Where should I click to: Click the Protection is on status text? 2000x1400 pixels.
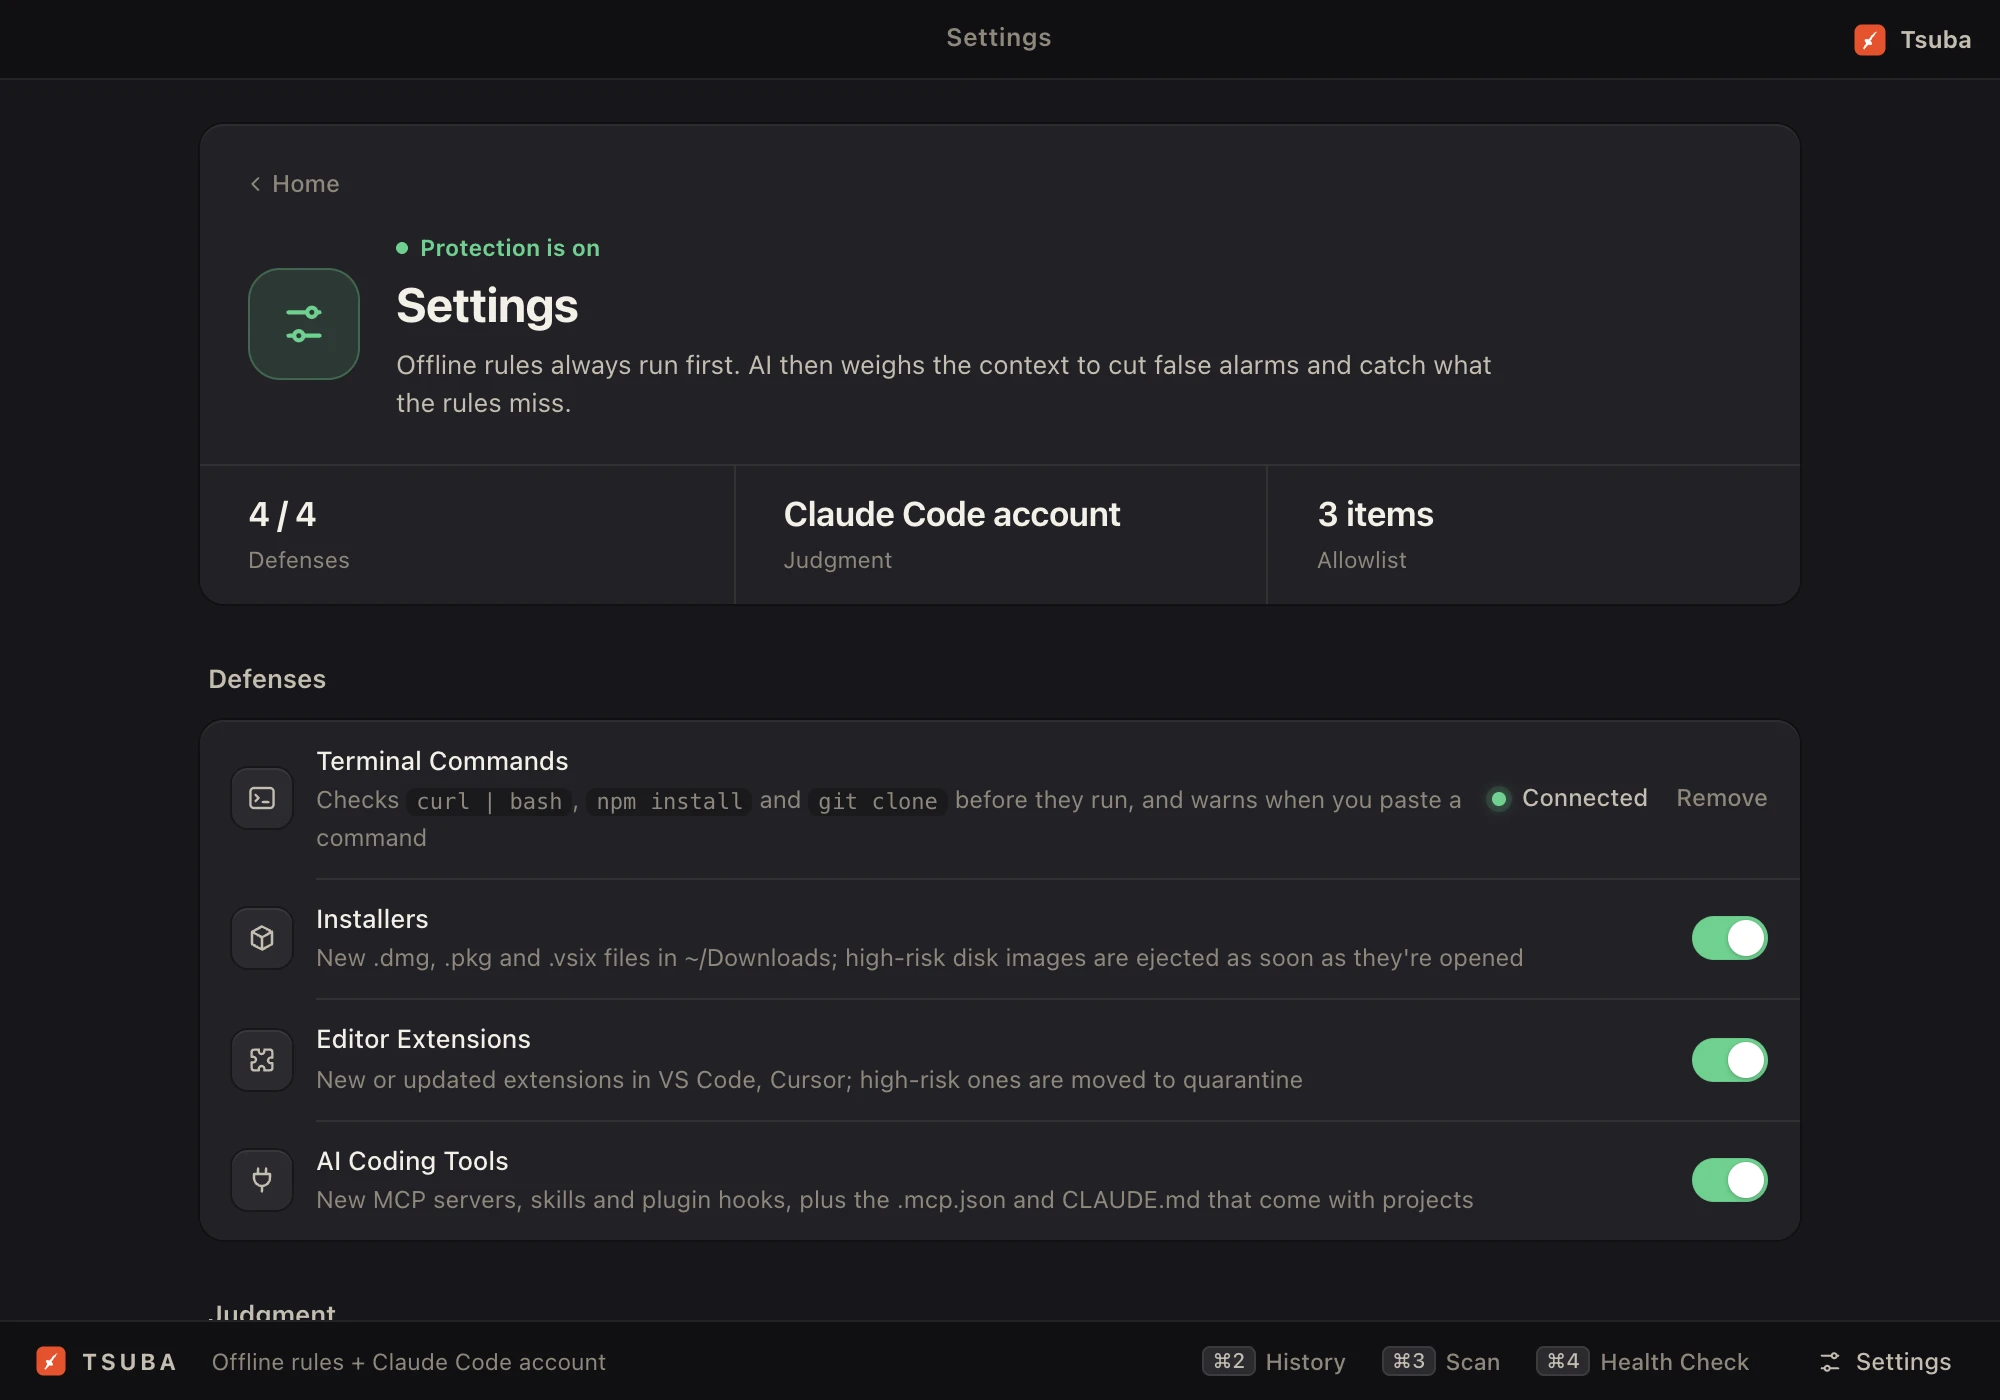[x=509, y=248]
